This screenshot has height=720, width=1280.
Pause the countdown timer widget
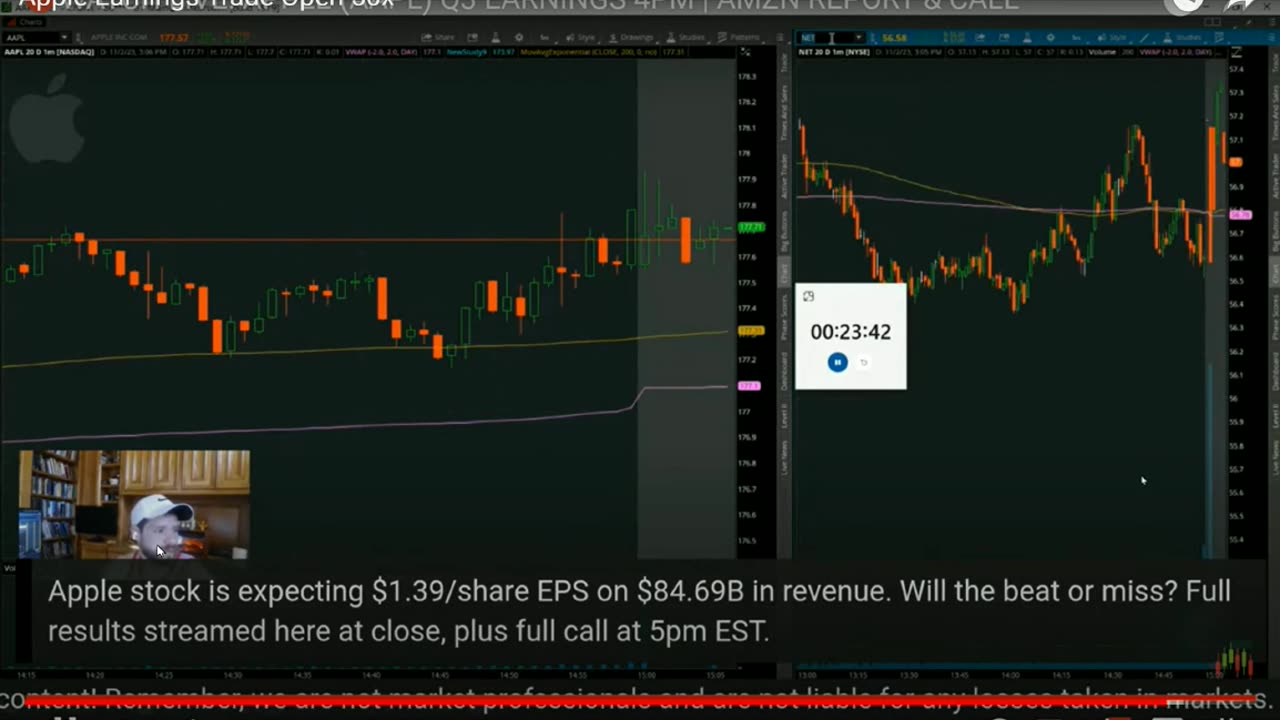(x=838, y=362)
